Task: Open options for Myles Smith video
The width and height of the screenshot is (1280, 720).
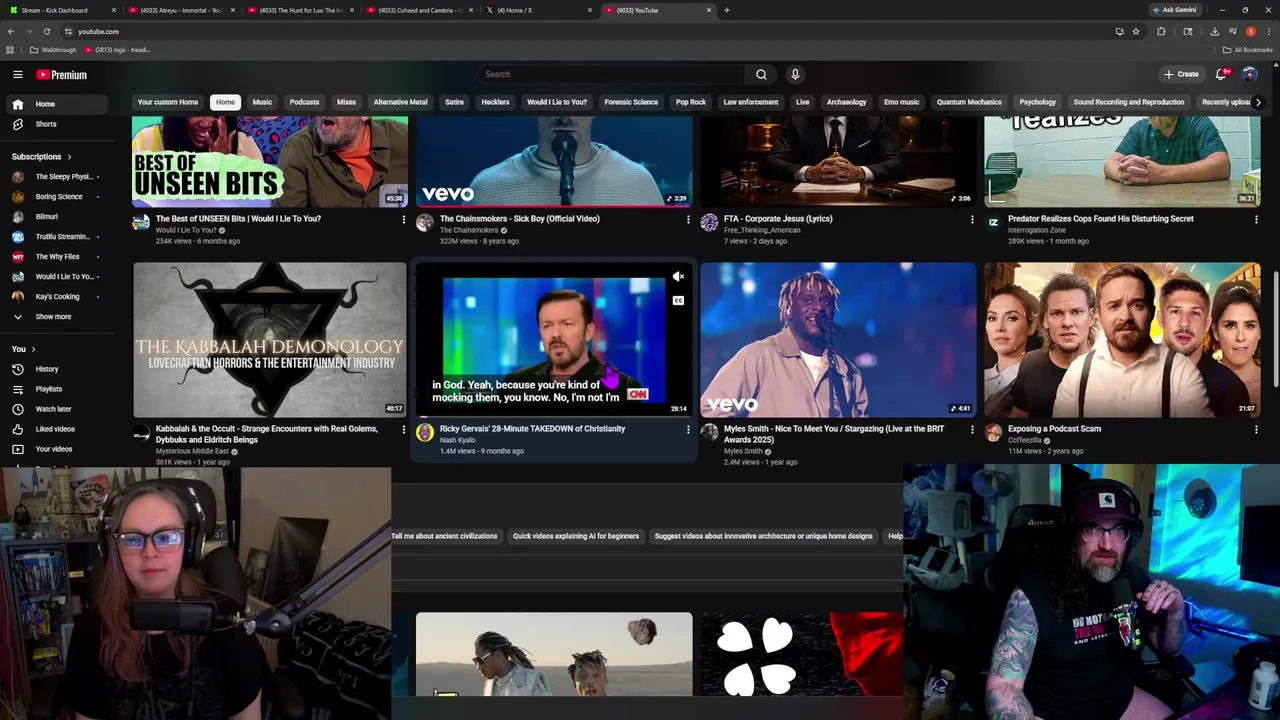Action: pos(972,429)
